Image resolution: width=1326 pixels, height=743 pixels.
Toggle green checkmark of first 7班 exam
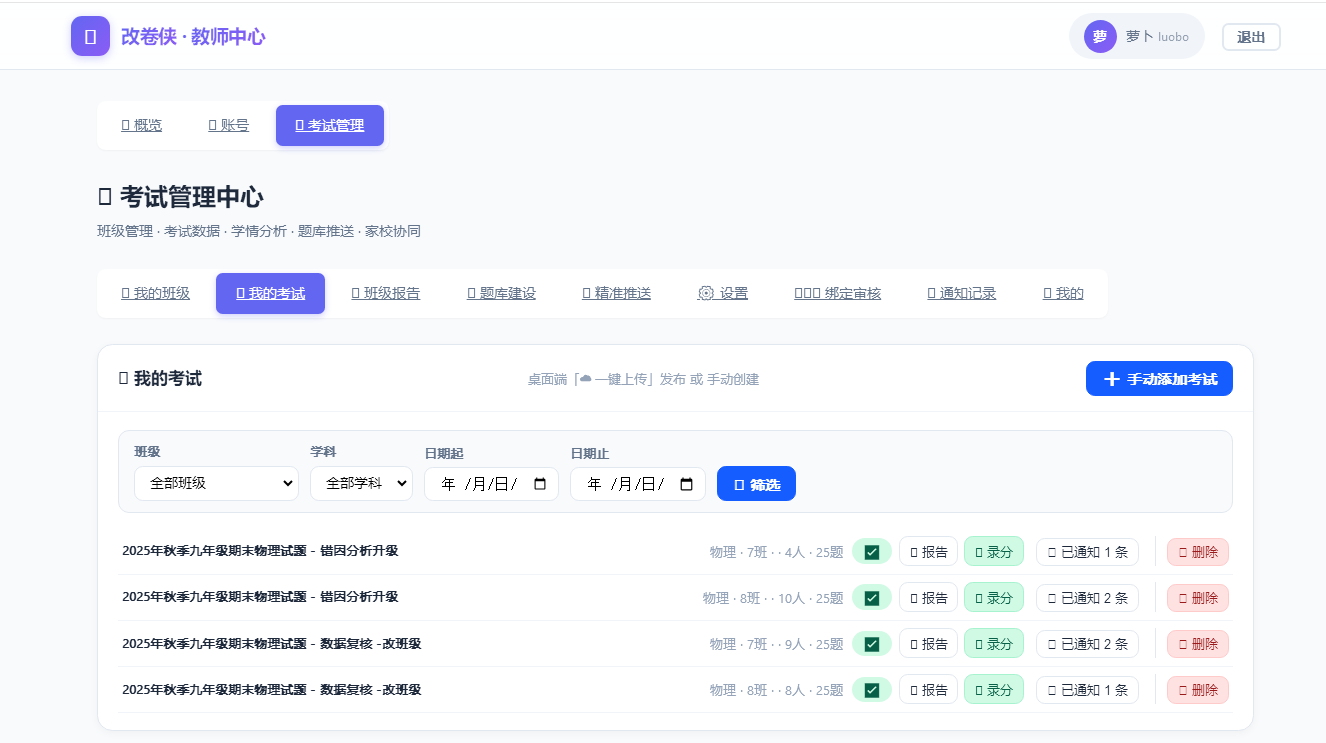coord(872,552)
